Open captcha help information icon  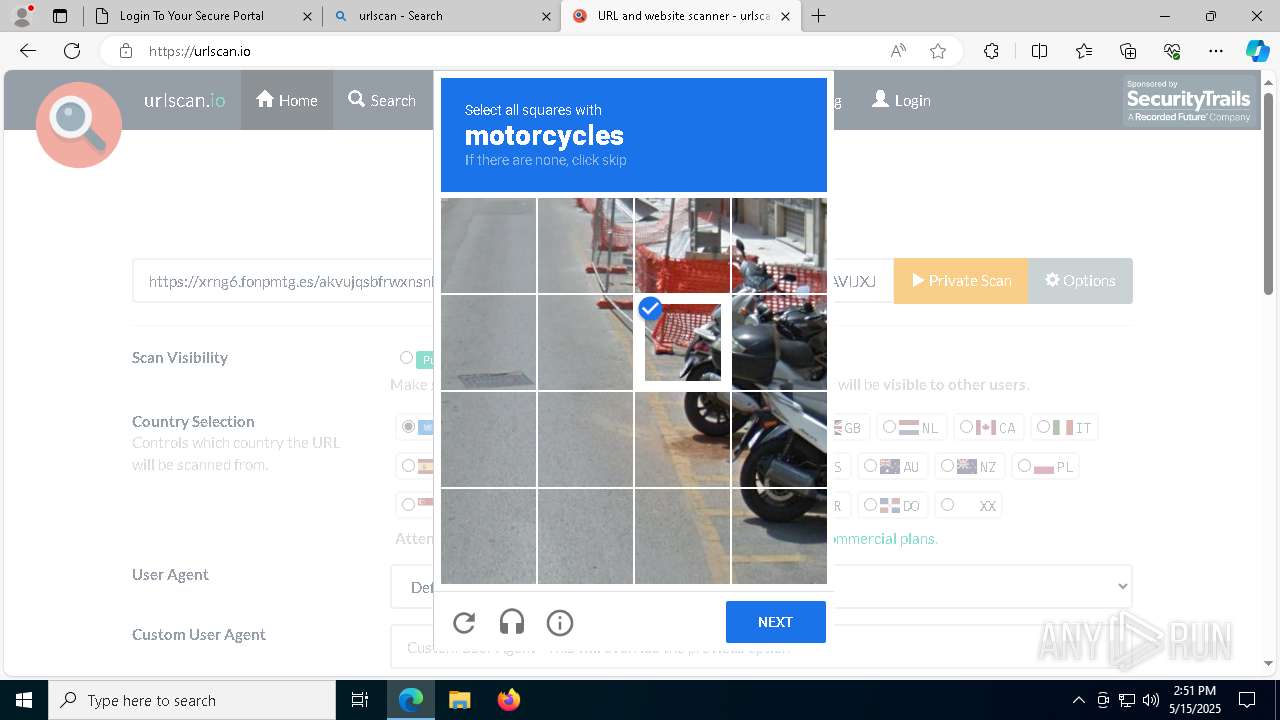560,623
